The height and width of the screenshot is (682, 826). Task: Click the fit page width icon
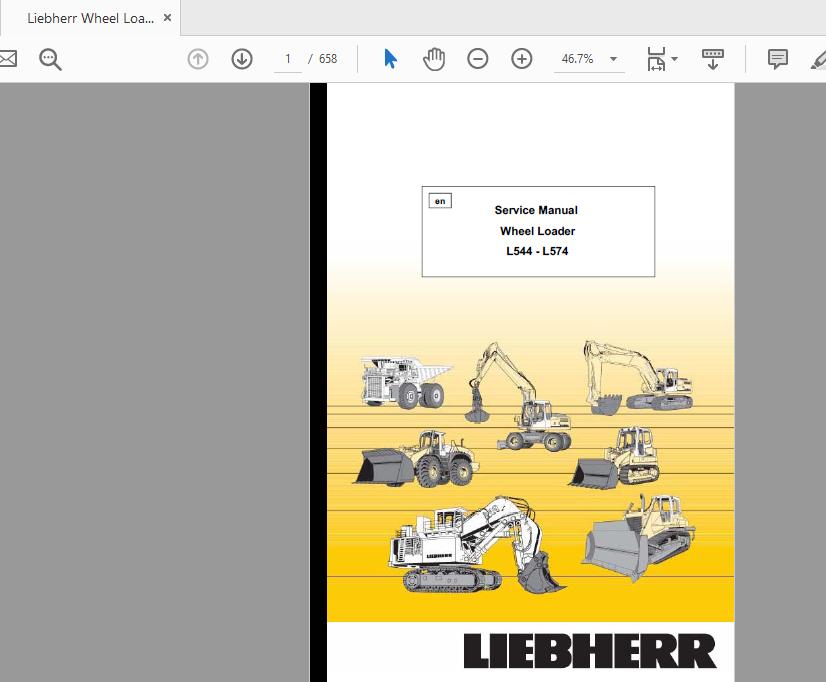point(656,58)
